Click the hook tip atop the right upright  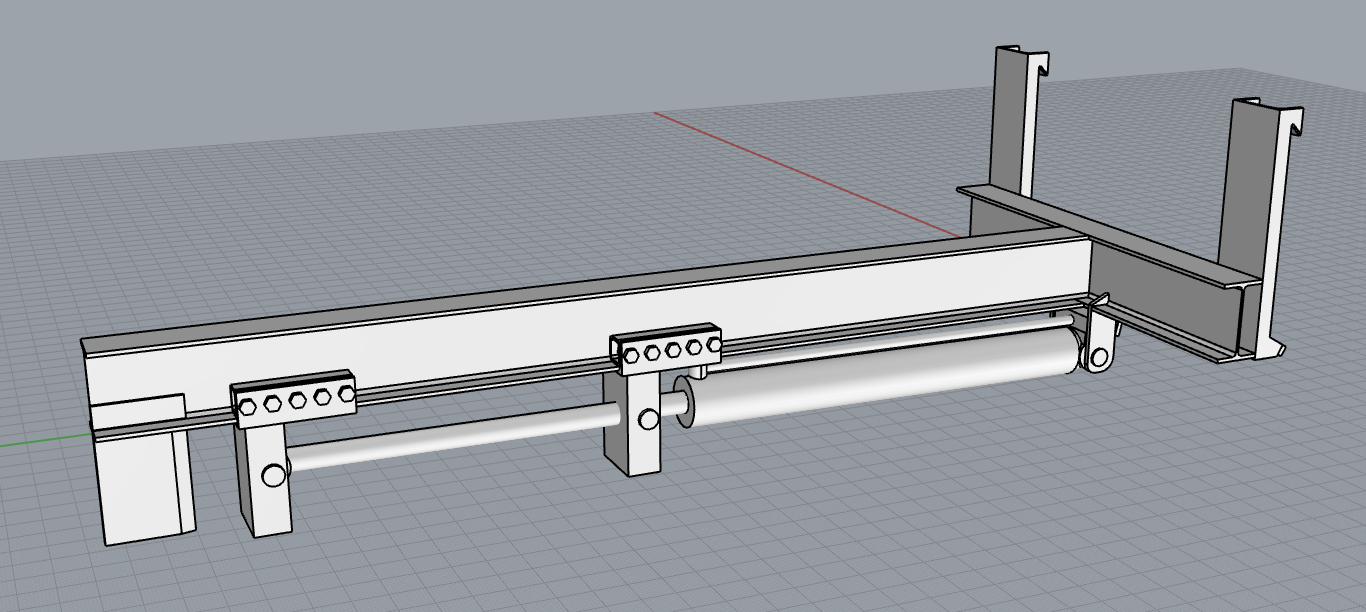pos(1297,122)
